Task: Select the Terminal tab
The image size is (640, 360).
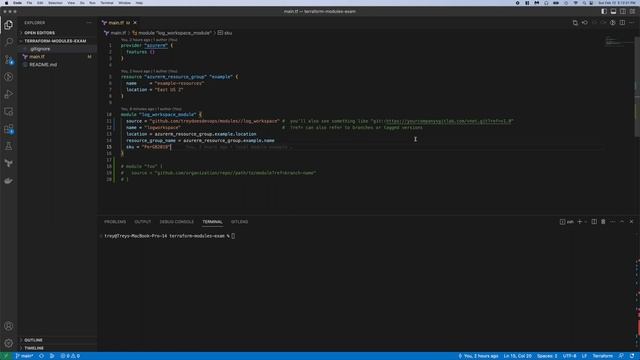Action: tap(212, 222)
